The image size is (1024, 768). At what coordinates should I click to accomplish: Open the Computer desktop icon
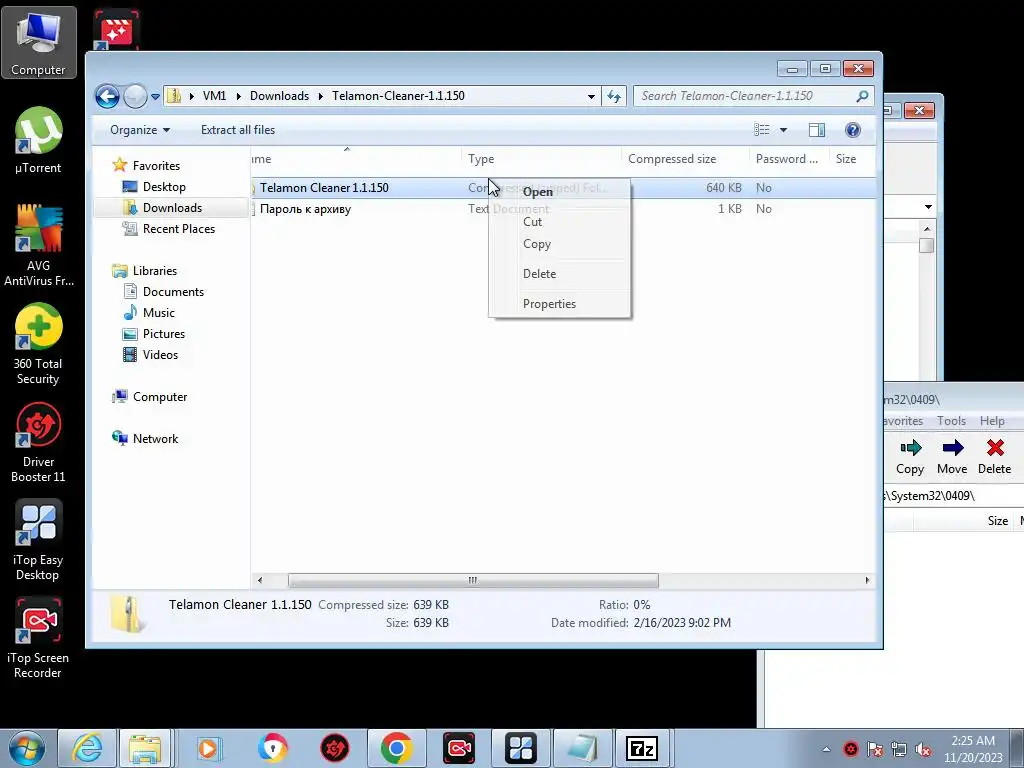(39, 42)
